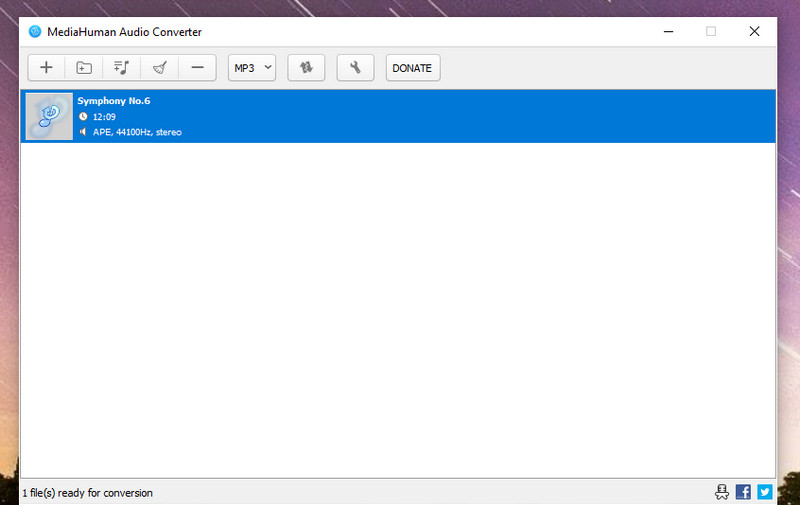Click the mascot icon beside Facebook
Viewport: 800px width, 505px height.
pyautogui.click(x=722, y=492)
